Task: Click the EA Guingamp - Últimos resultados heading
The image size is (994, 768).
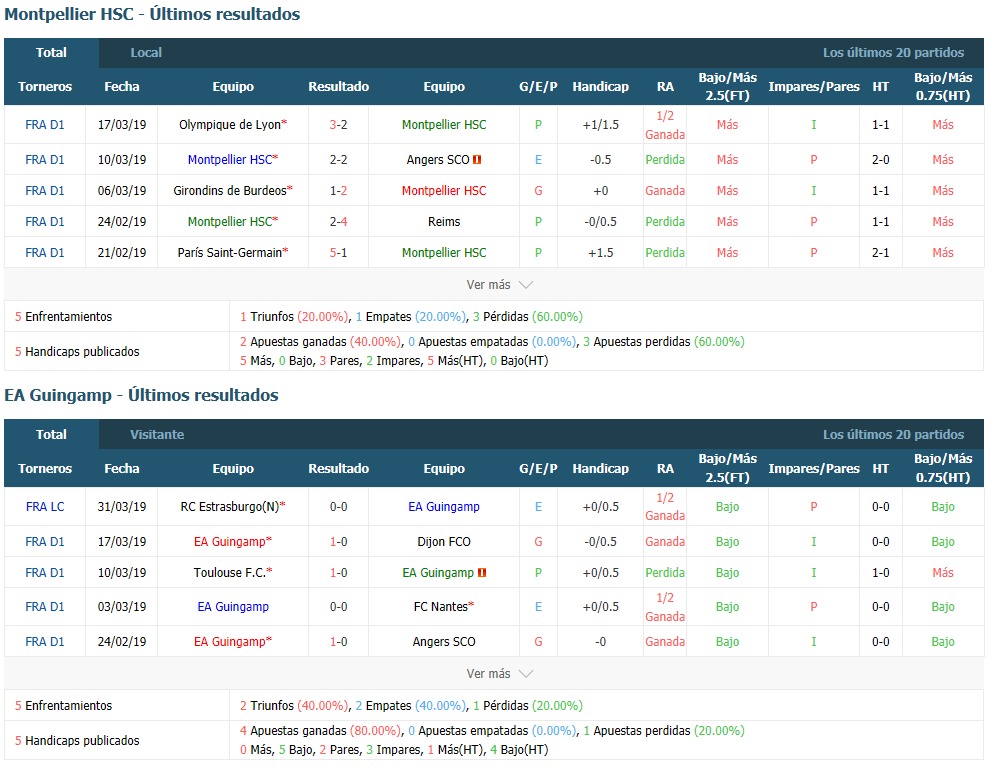Action: pos(141,396)
